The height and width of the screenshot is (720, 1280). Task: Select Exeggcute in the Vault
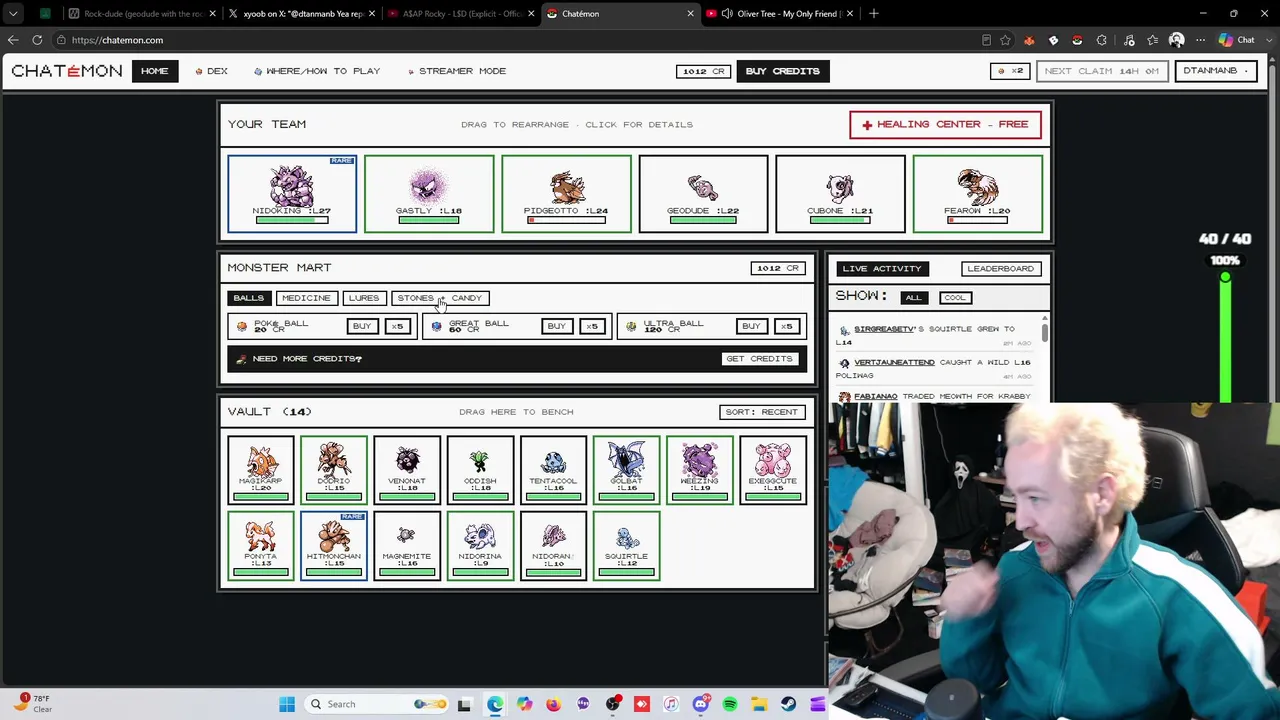pyautogui.click(x=772, y=470)
